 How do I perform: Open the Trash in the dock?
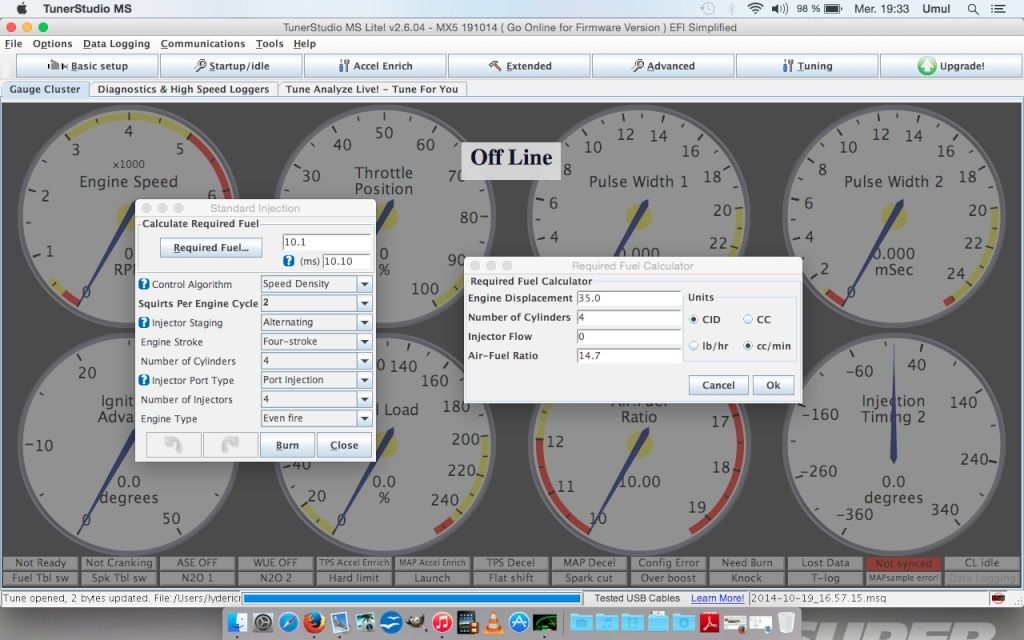click(786, 622)
